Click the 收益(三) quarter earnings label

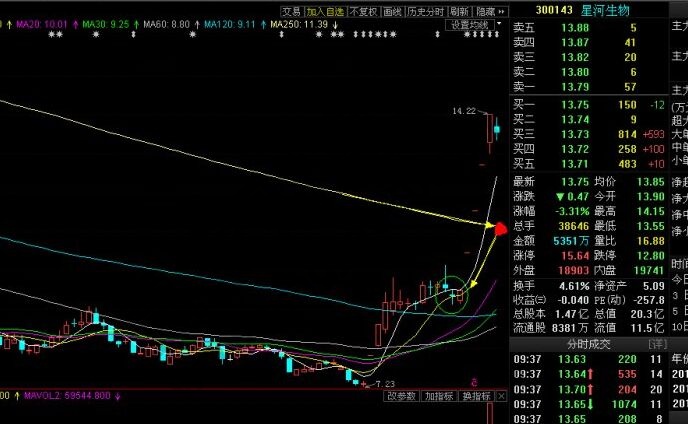tap(530, 327)
